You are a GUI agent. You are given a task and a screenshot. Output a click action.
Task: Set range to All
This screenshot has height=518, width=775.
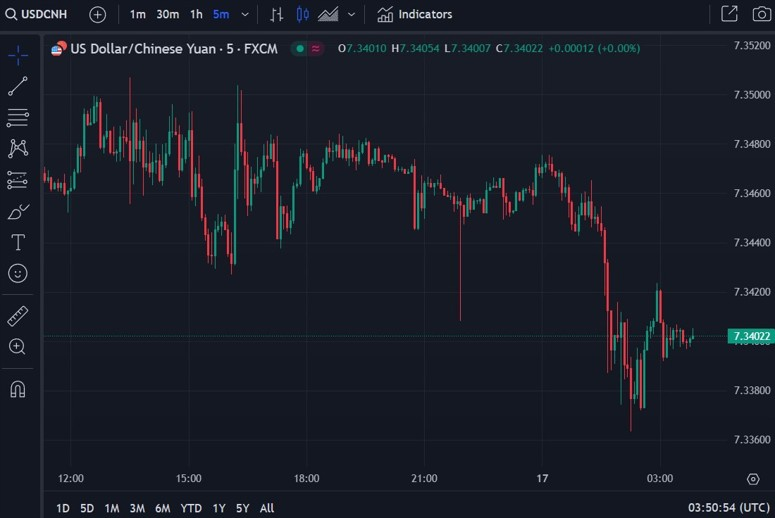coord(266,508)
